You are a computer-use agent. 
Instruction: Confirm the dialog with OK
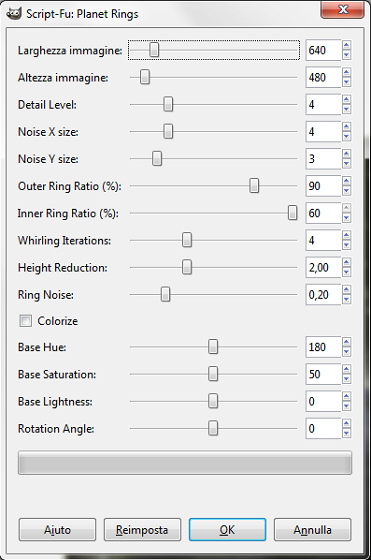pos(227,530)
